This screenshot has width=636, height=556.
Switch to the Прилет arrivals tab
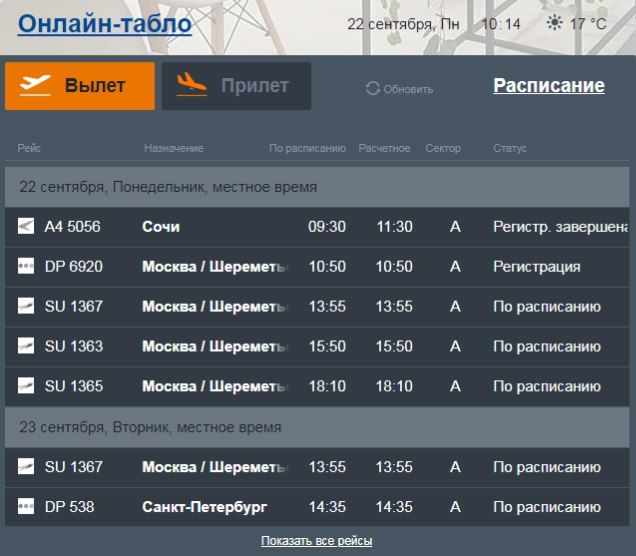[236, 86]
